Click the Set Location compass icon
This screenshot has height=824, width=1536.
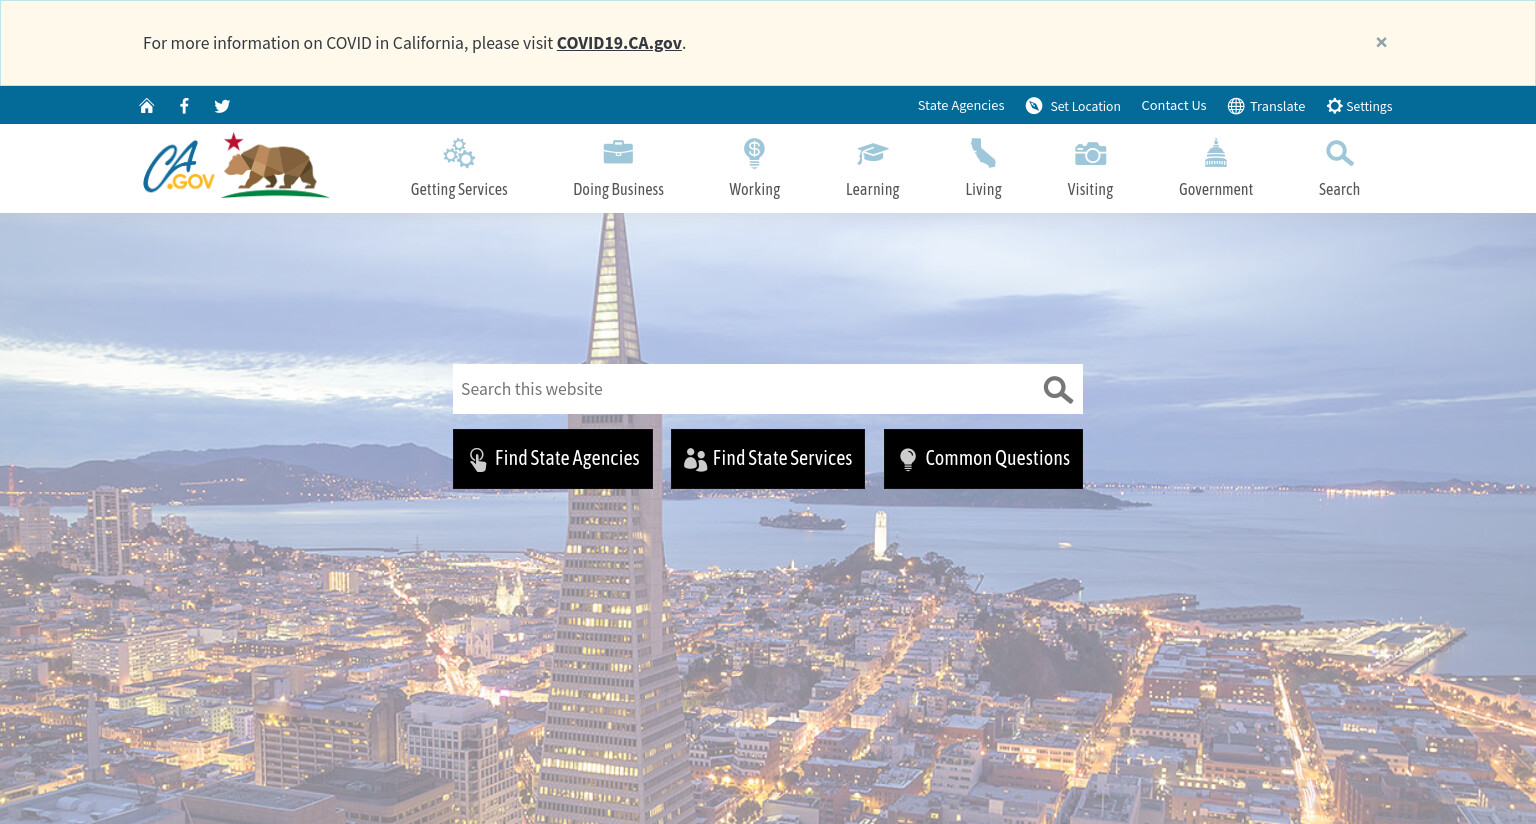coord(1034,106)
